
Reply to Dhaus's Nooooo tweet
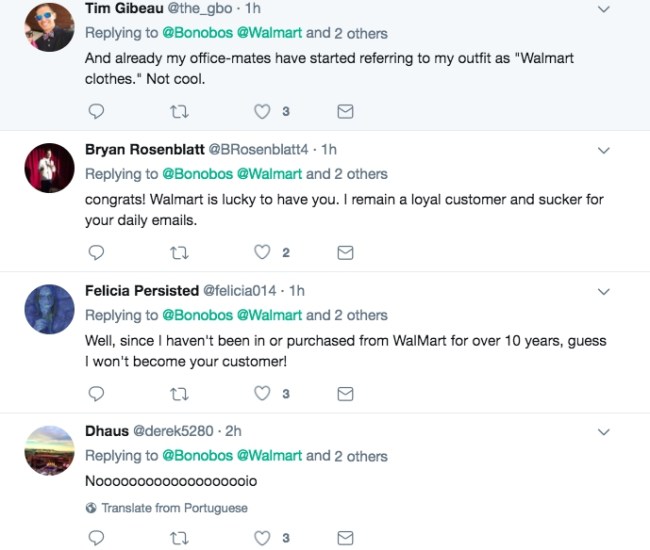point(96,538)
